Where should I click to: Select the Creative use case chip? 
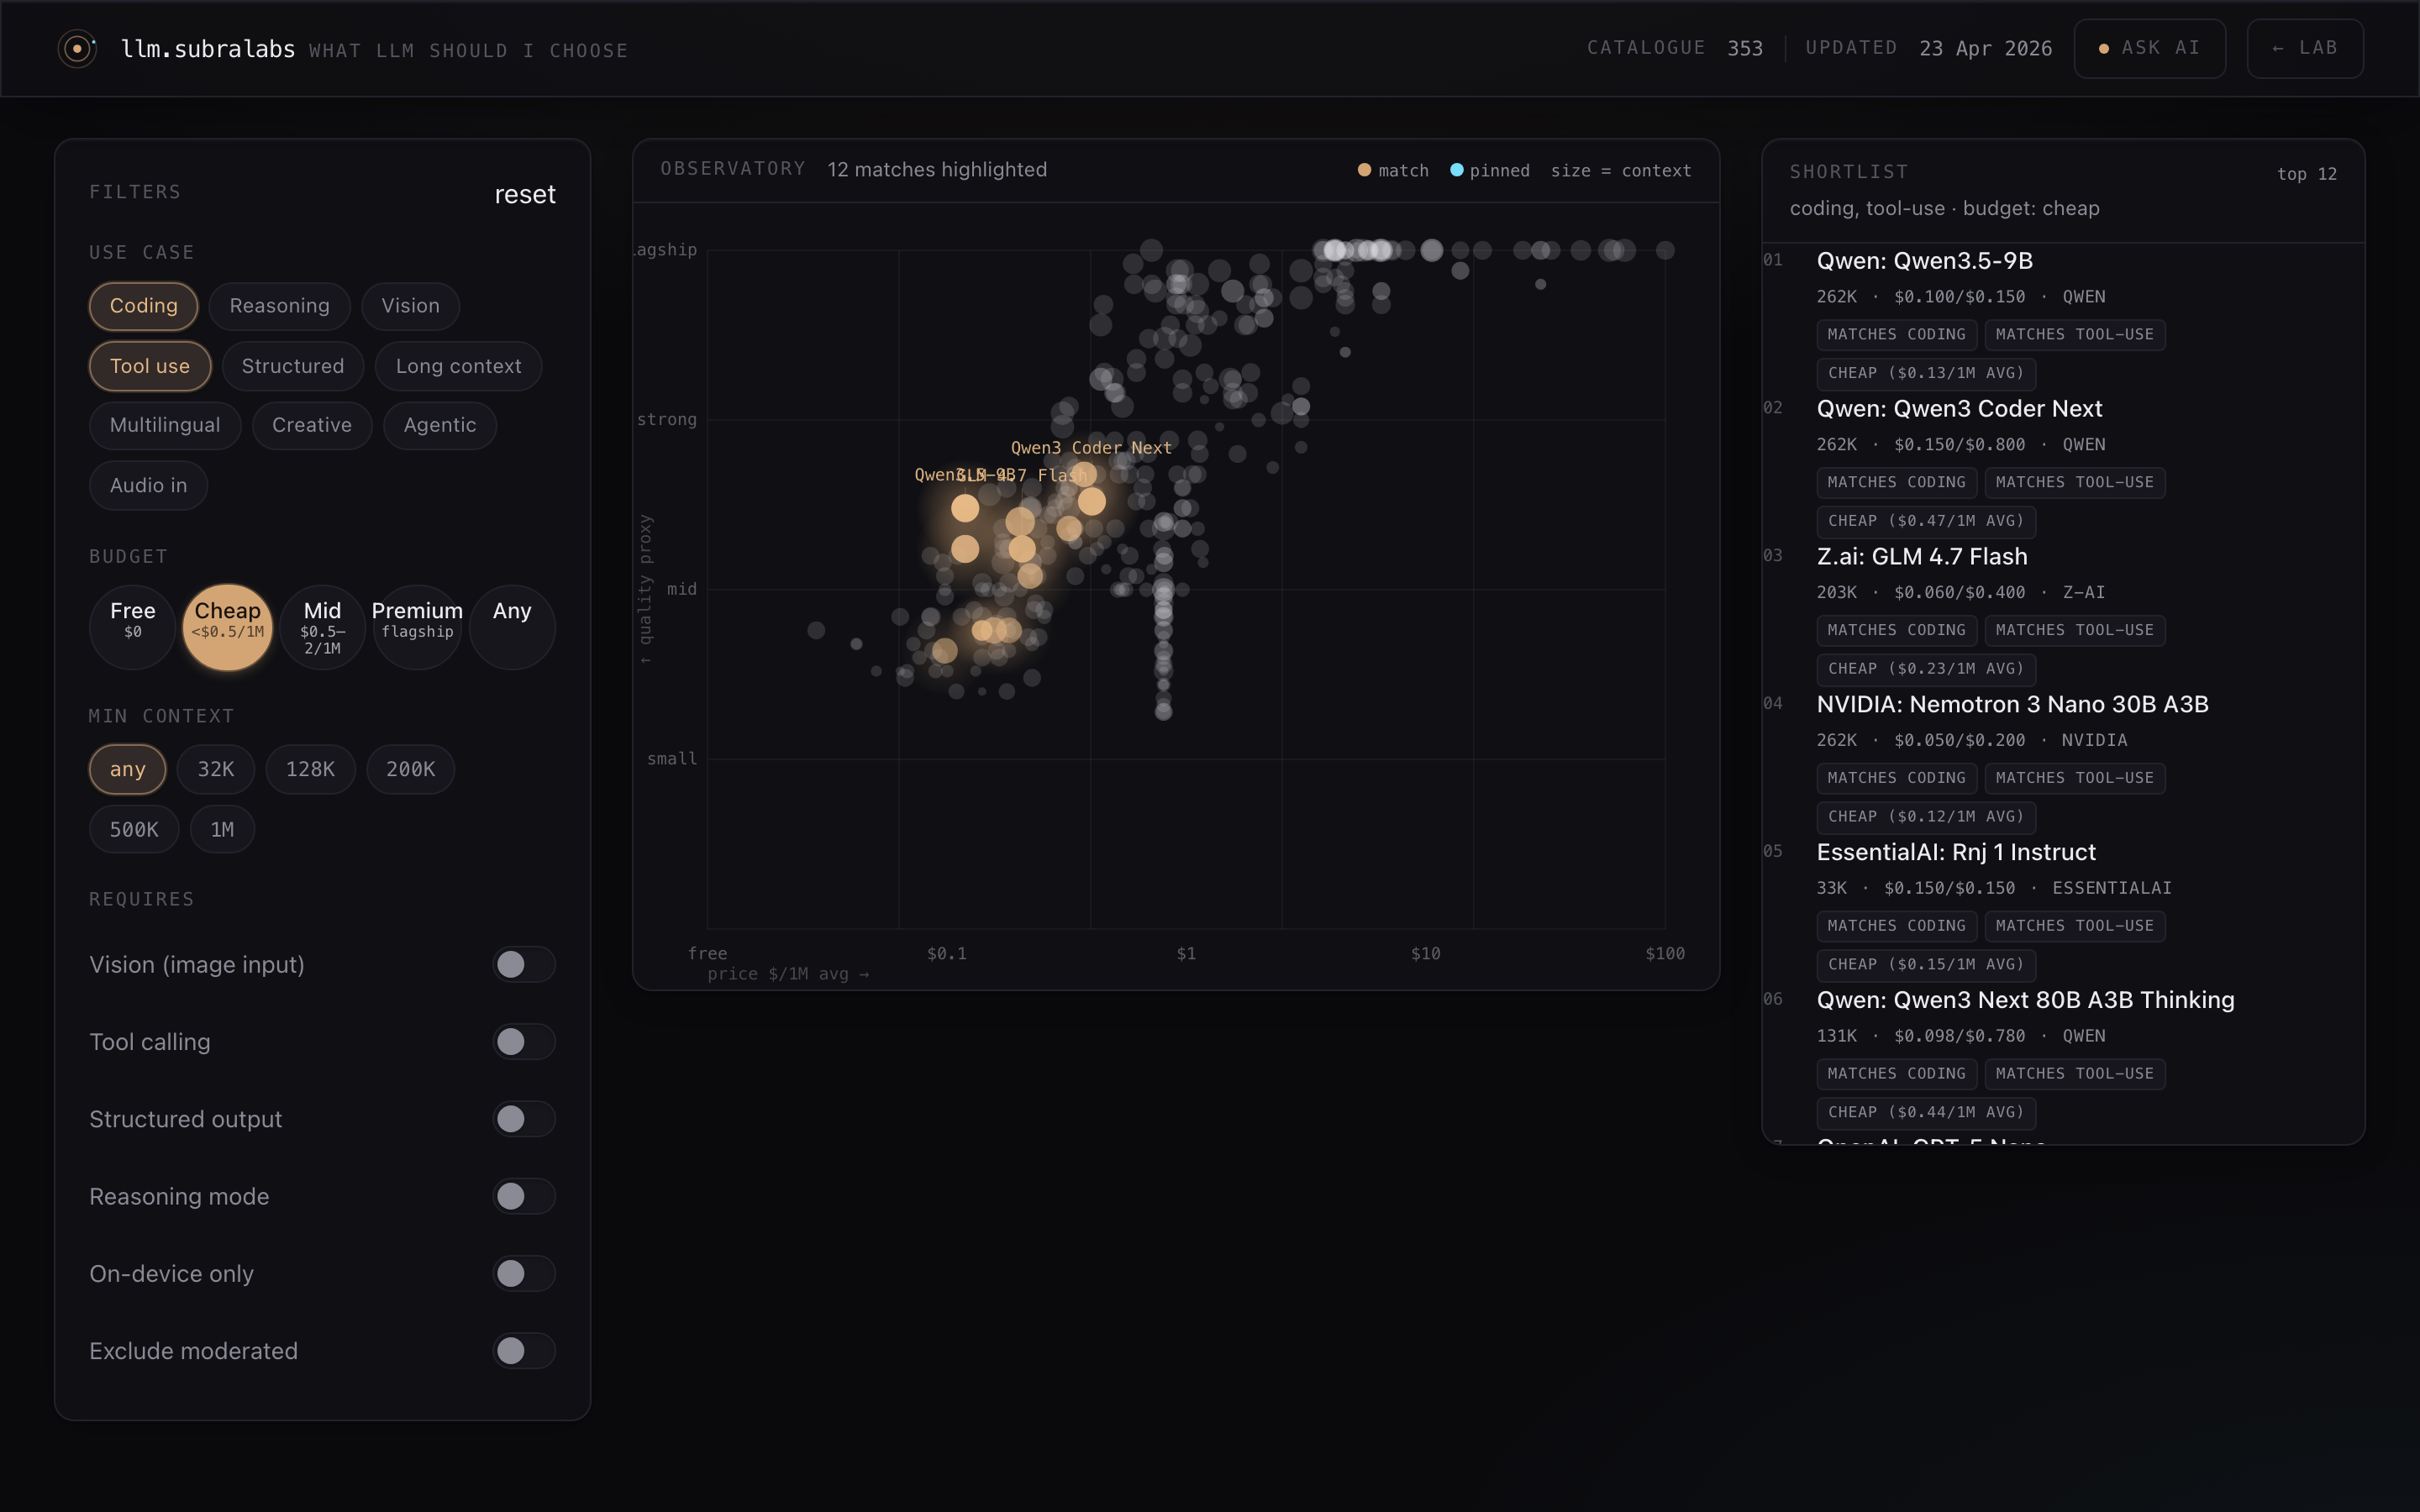pos(312,425)
